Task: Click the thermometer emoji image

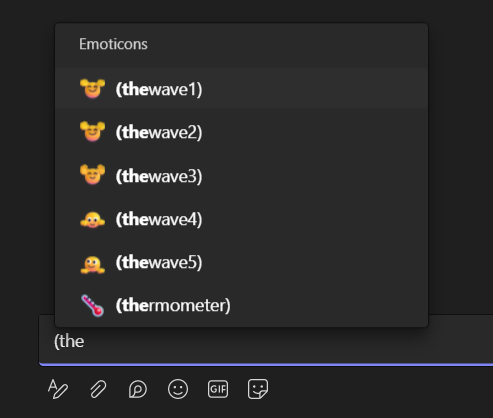Action: [x=92, y=305]
